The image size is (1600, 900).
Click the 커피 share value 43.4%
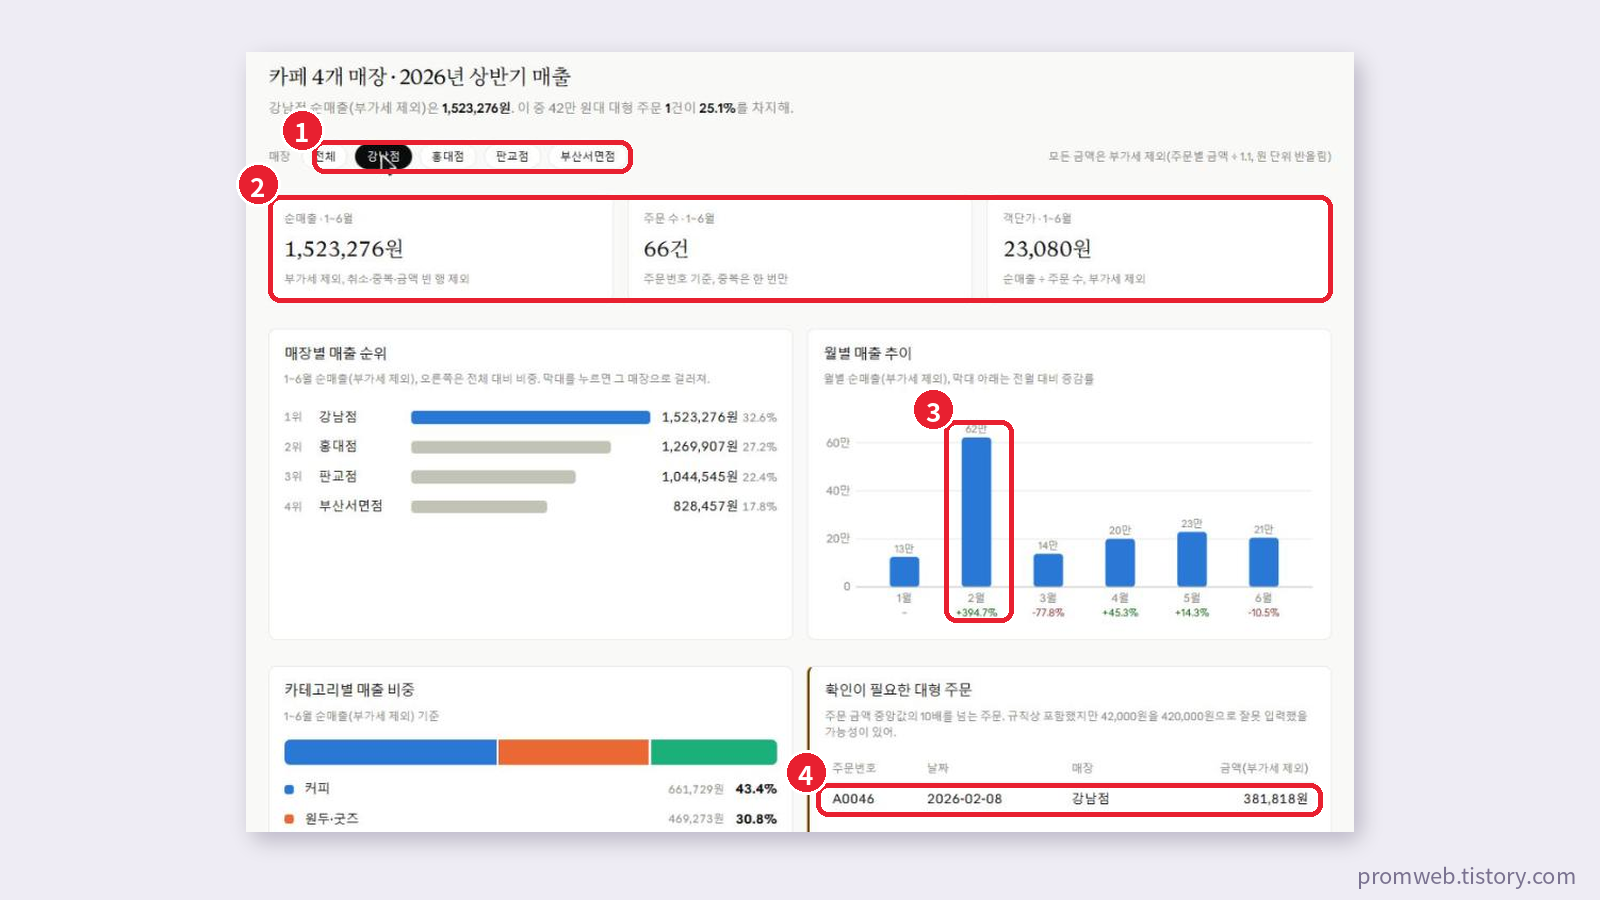(x=756, y=789)
